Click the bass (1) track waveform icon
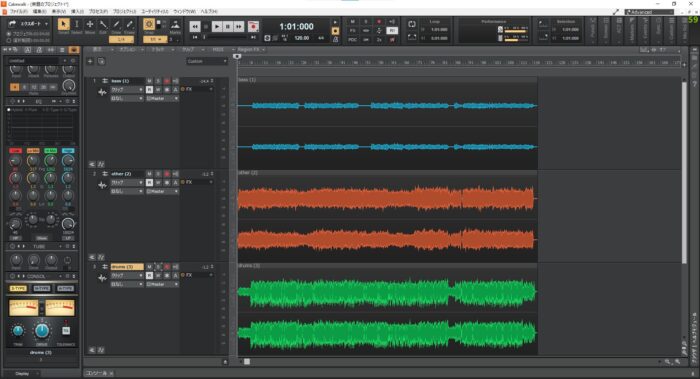700x379 pixels. point(102,92)
